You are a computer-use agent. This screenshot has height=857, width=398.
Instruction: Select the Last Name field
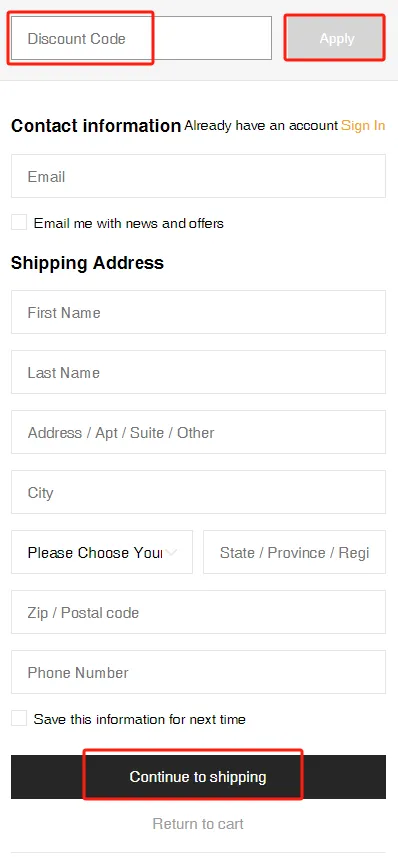point(198,372)
